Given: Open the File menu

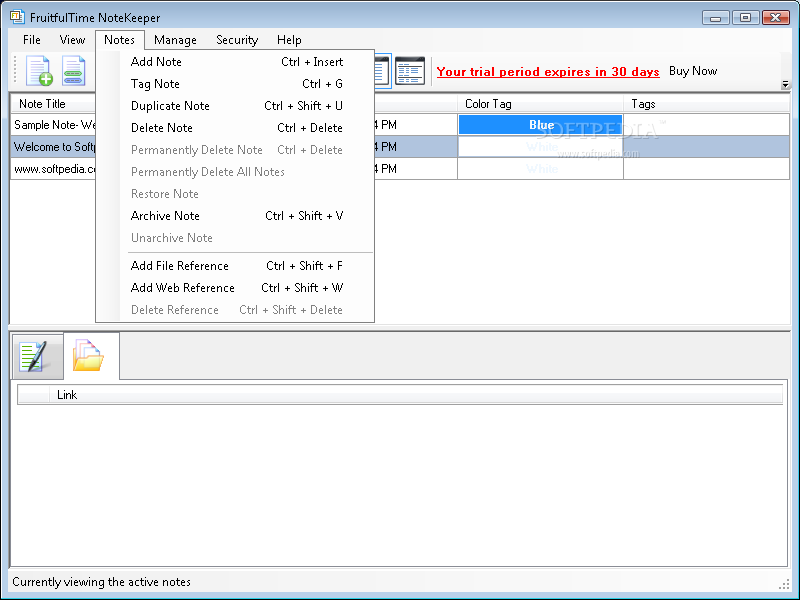Looking at the screenshot, I should pyautogui.click(x=32, y=40).
